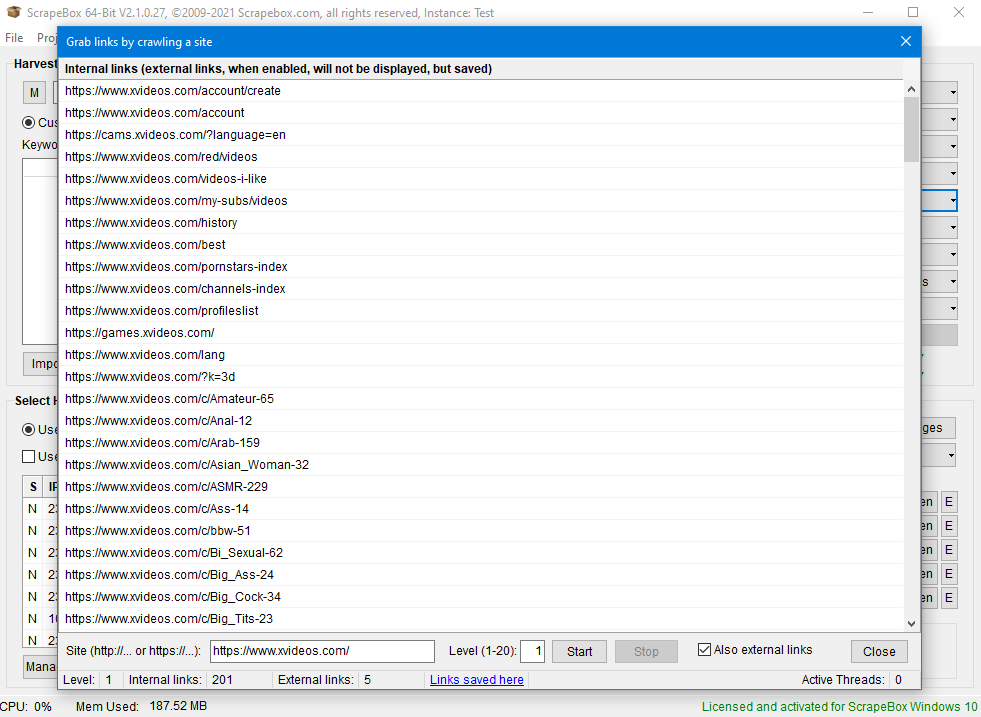Select the xvideos.com/lang link row
This screenshot has width=981, height=717.
[480, 354]
